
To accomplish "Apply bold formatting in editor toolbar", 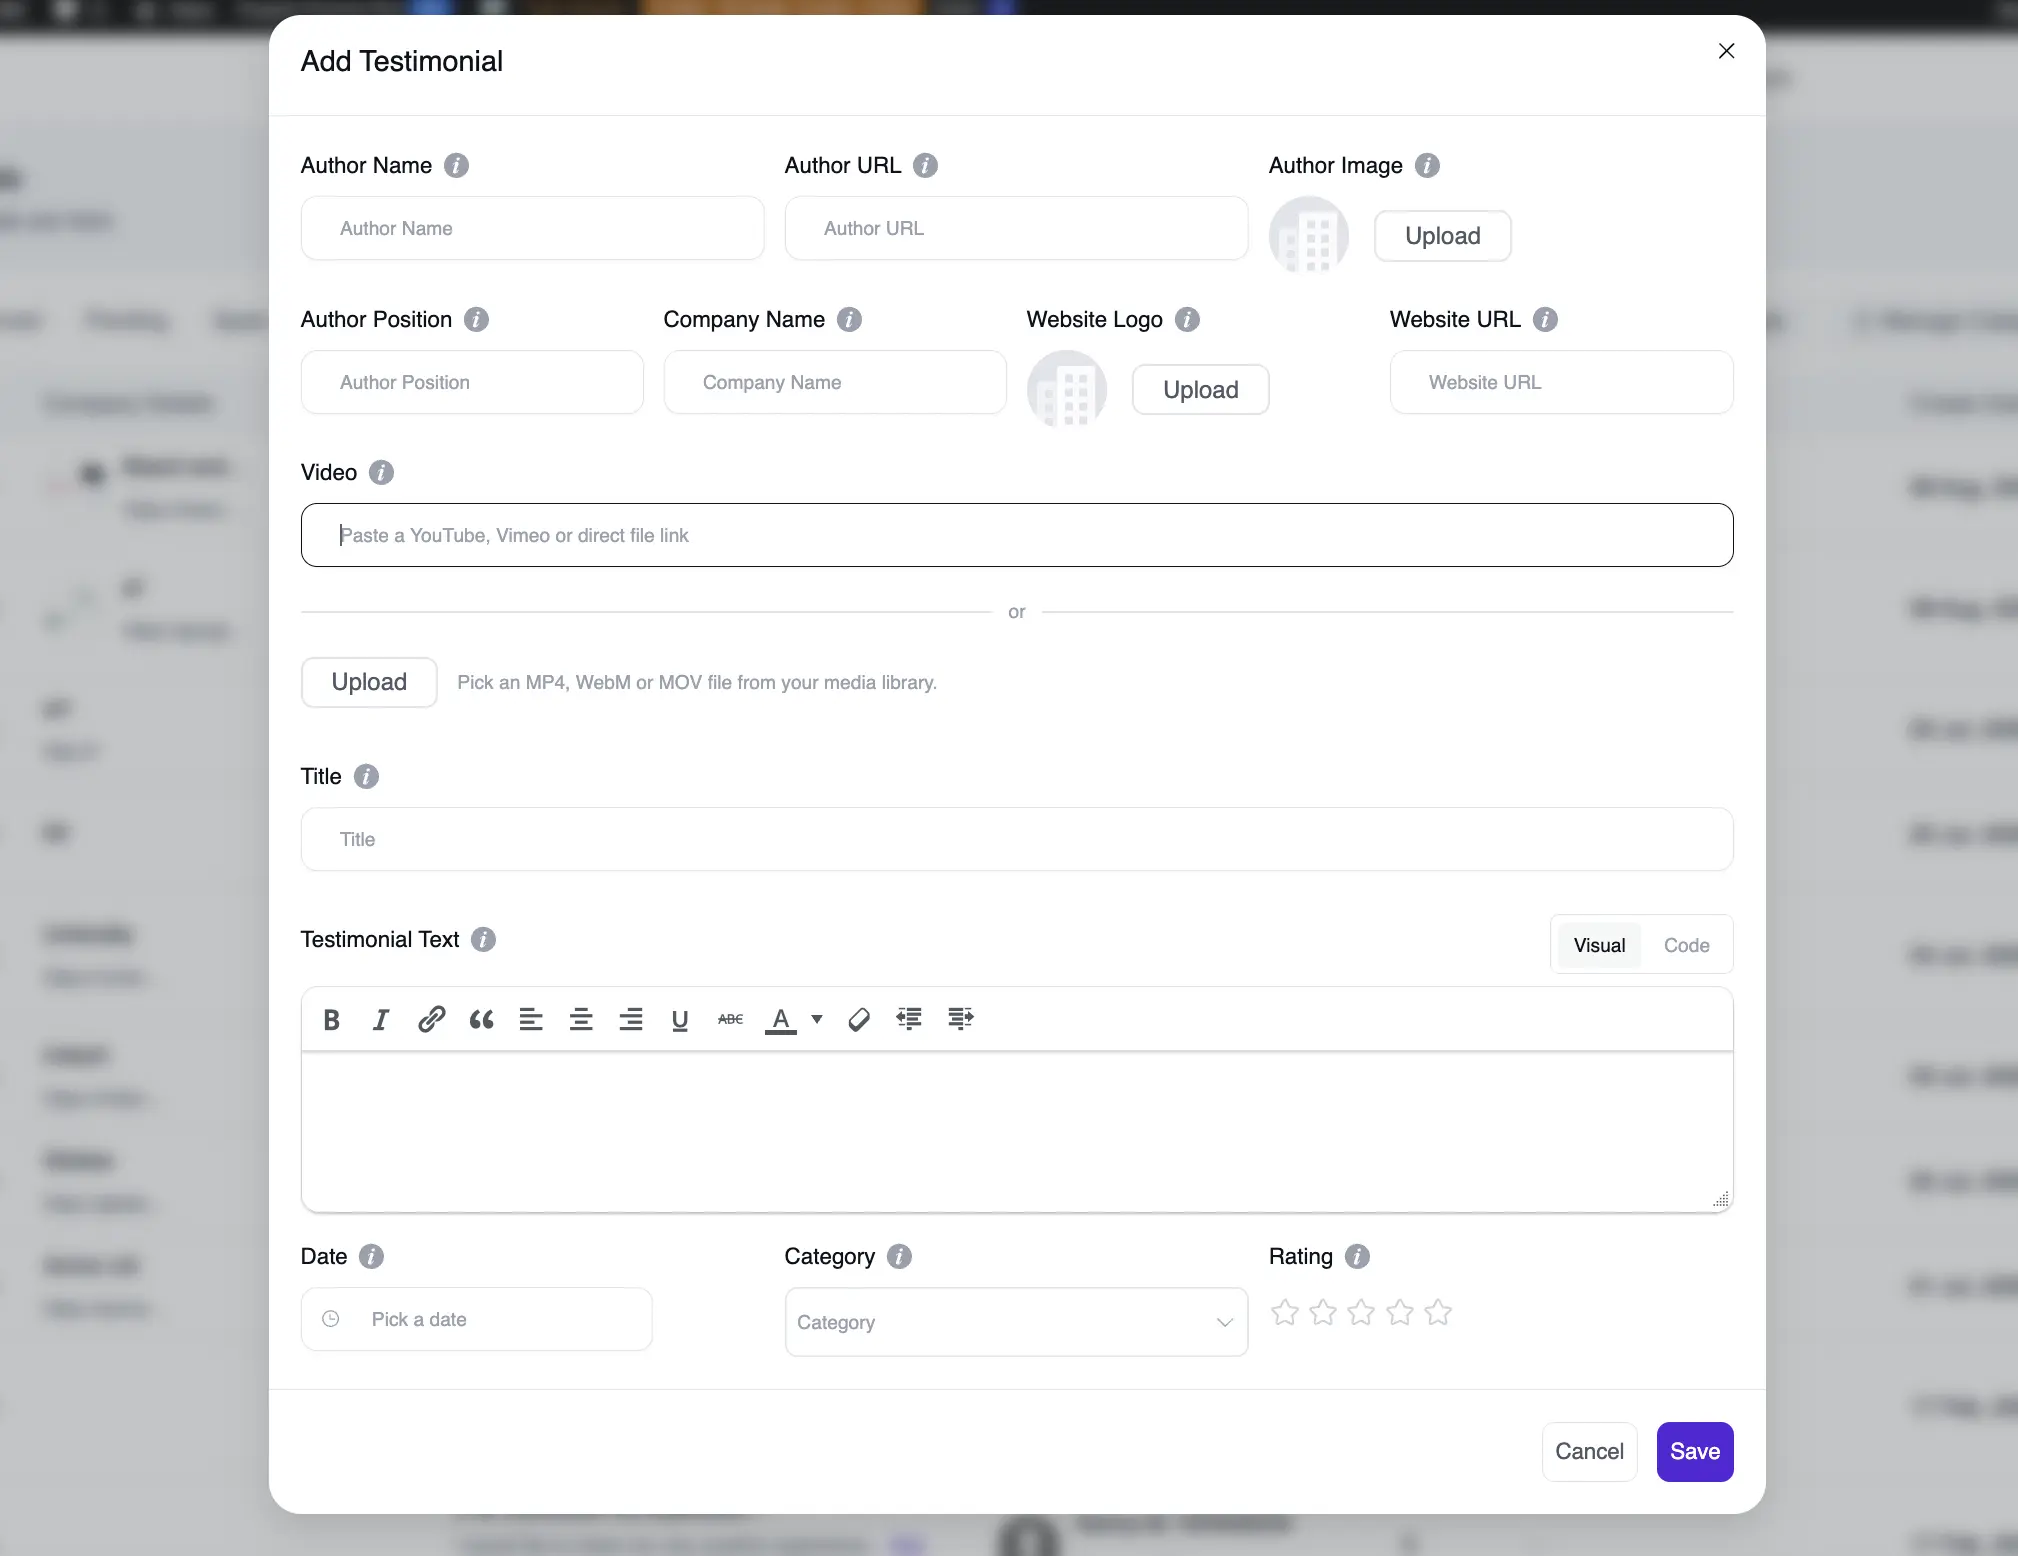I will 332,1019.
